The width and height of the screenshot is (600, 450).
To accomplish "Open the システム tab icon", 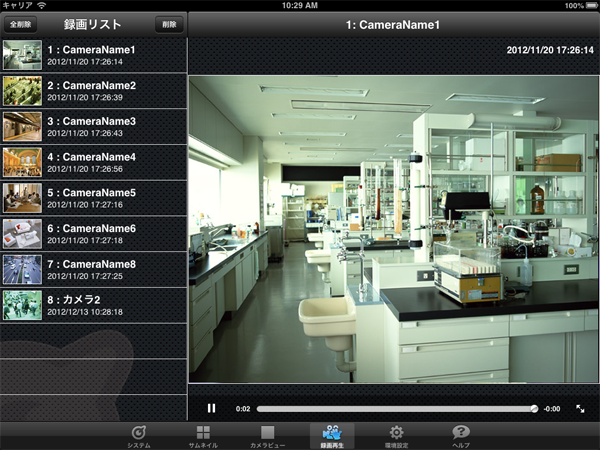I will point(139,435).
